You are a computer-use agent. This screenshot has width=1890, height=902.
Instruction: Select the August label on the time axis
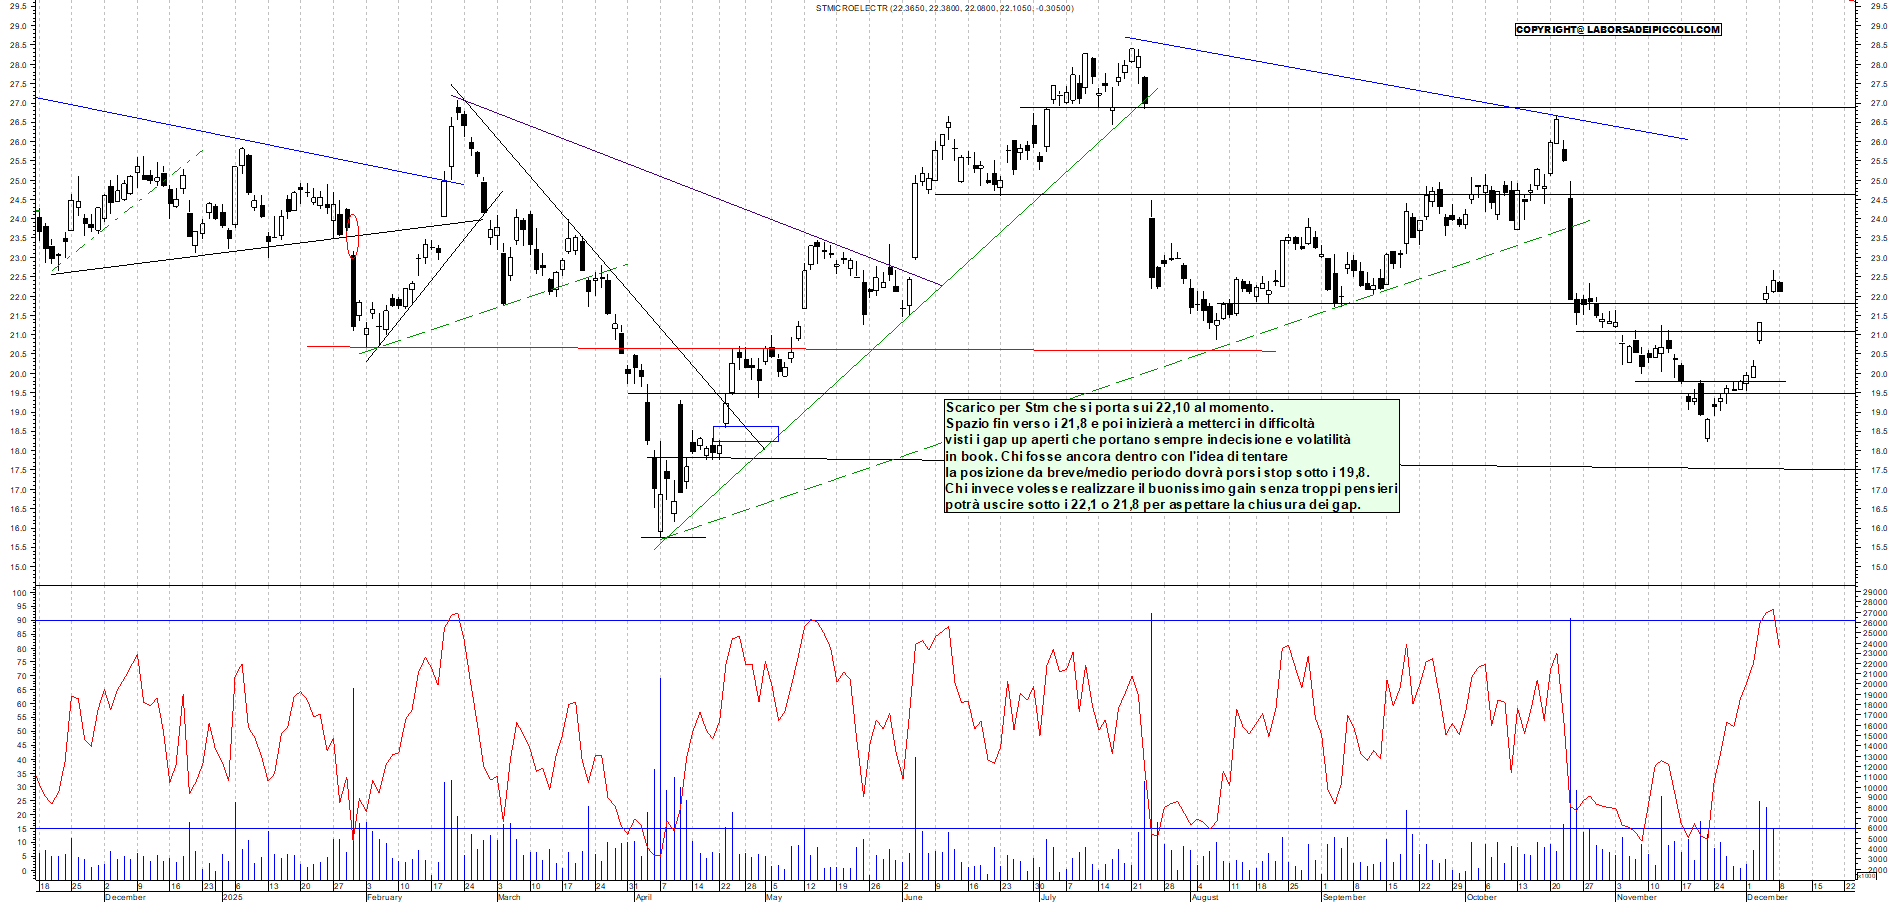[x=1205, y=897]
